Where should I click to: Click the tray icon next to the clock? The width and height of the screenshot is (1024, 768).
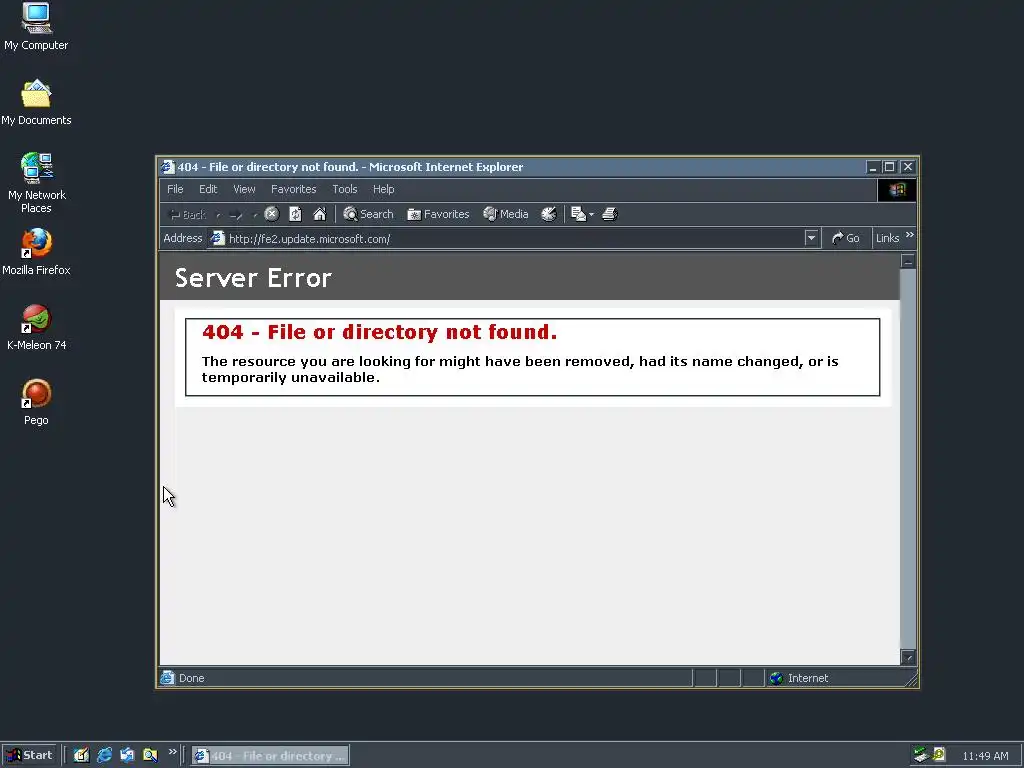click(939, 755)
